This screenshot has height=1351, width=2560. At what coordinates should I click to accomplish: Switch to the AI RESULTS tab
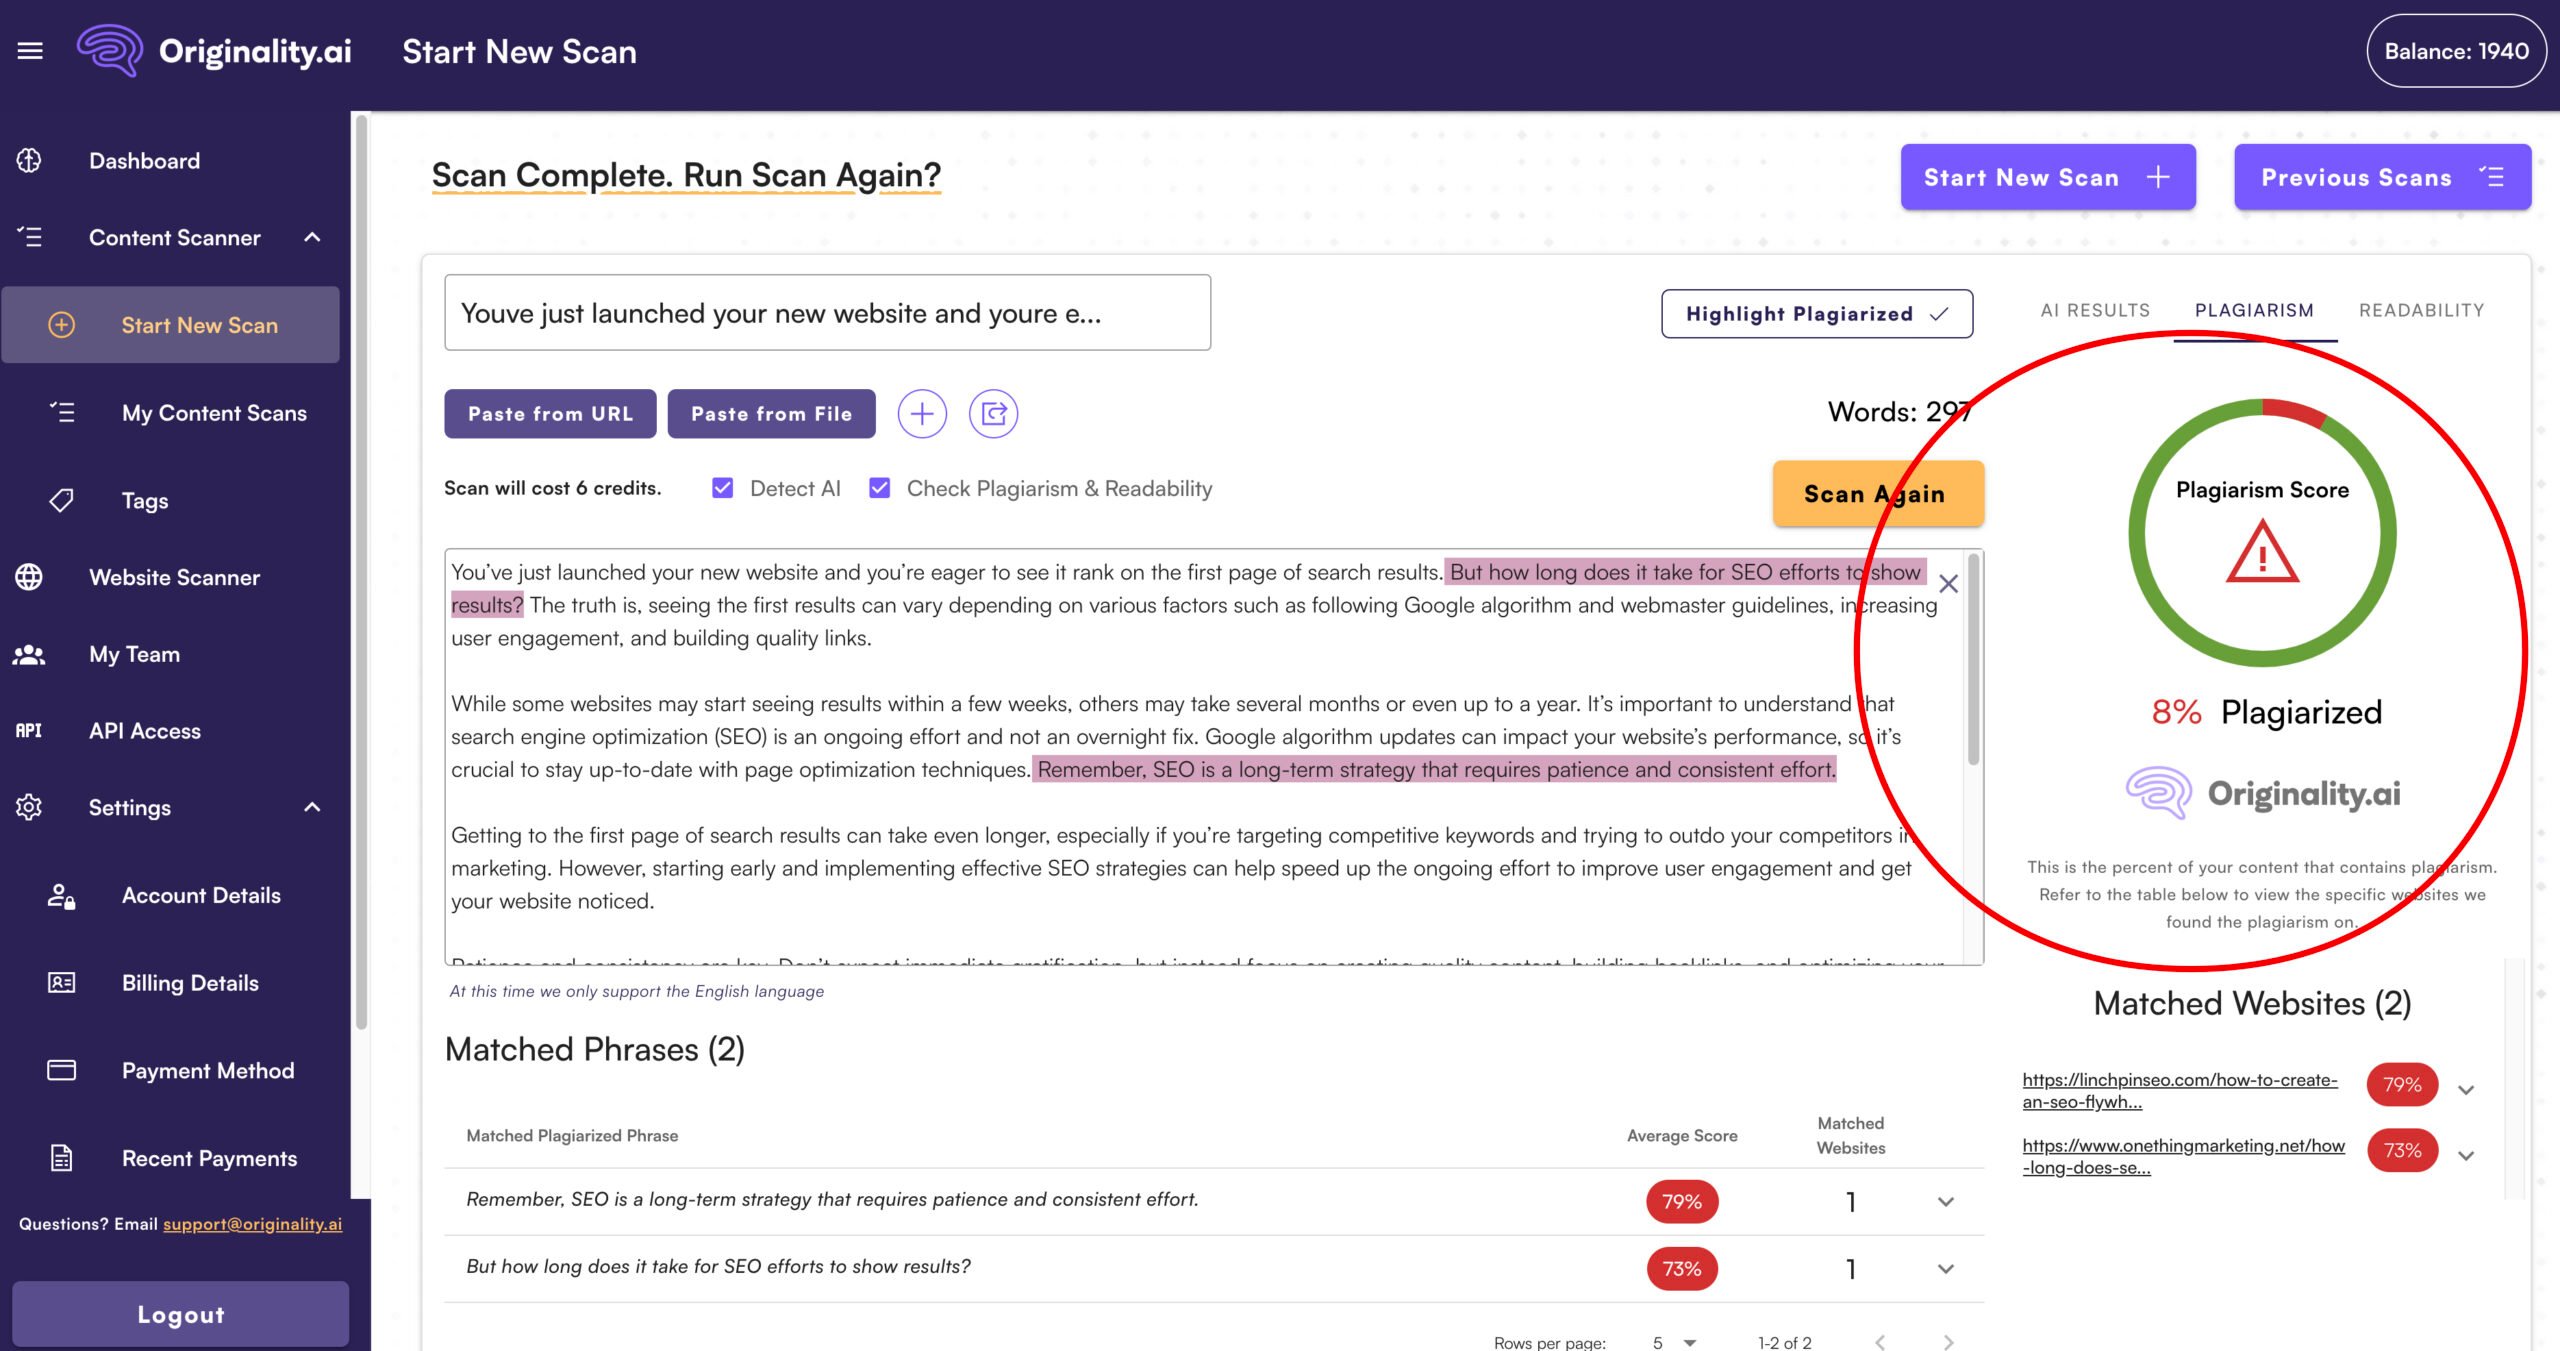point(2095,310)
